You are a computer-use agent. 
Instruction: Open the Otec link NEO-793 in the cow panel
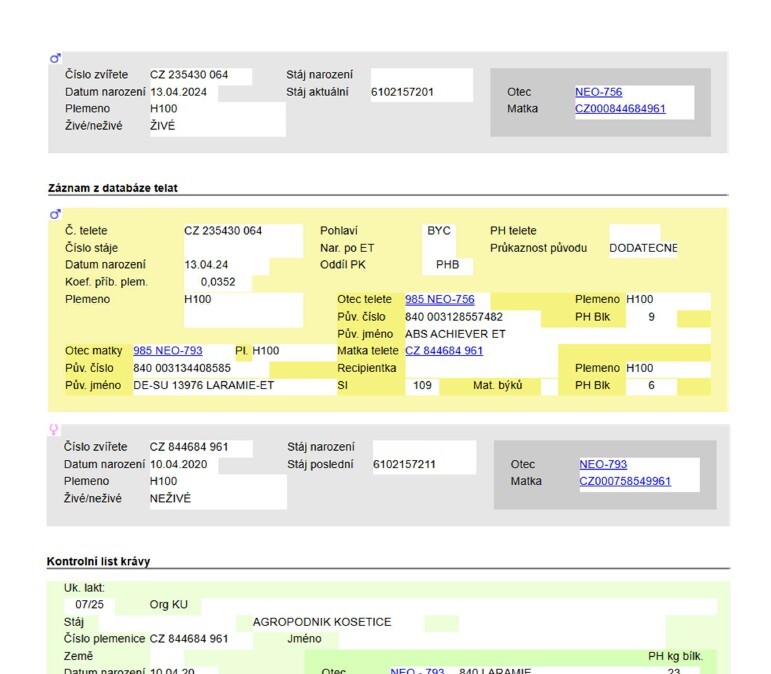[603, 464]
